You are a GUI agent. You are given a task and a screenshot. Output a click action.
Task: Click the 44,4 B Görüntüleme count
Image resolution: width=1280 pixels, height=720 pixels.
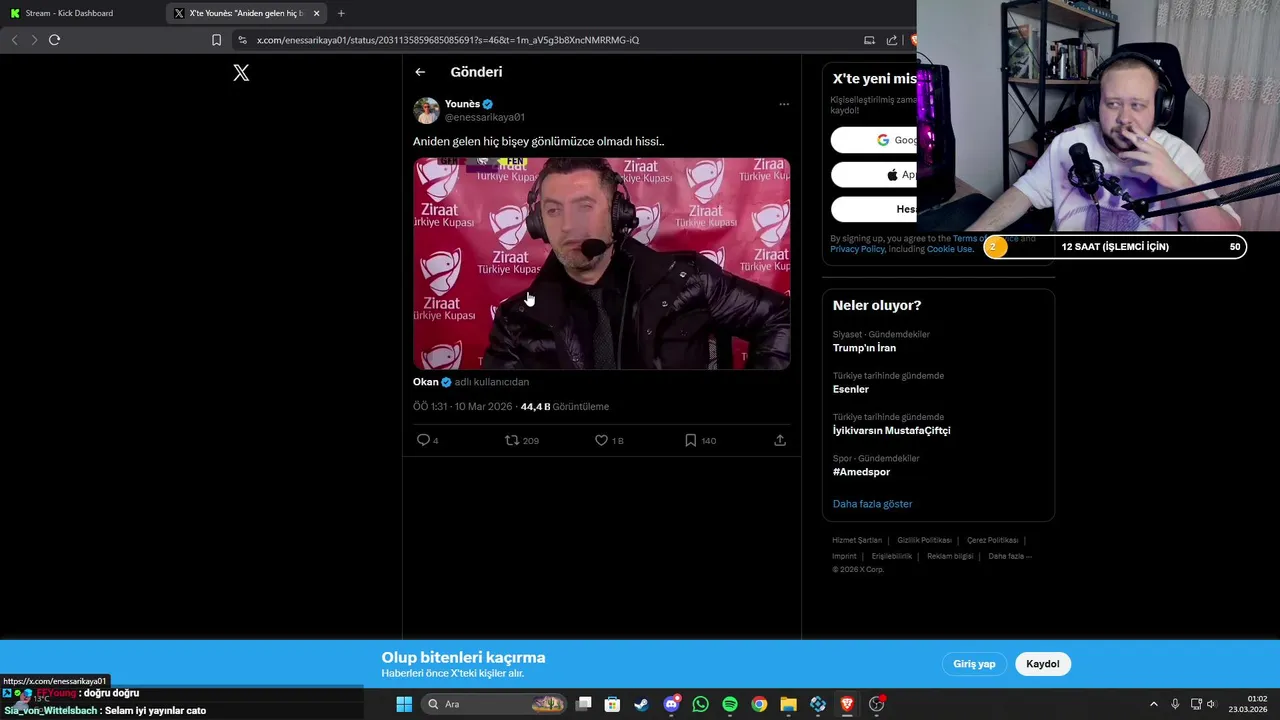point(564,407)
